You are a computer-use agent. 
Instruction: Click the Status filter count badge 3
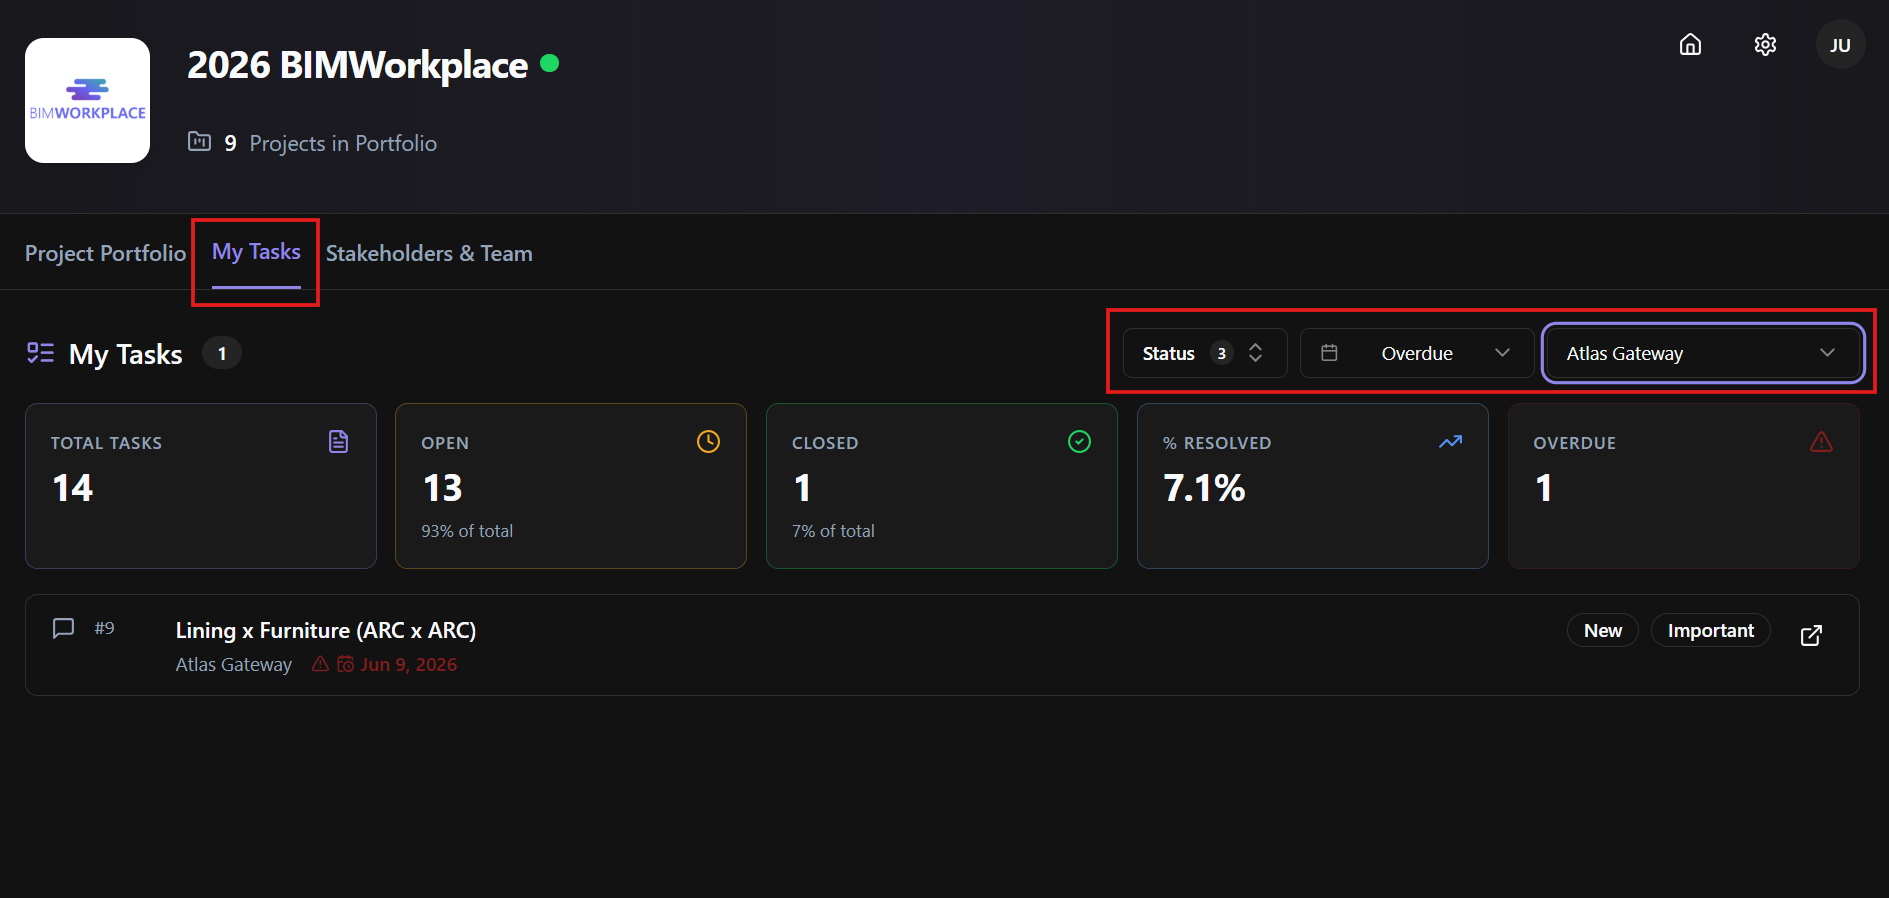click(1221, 353)
